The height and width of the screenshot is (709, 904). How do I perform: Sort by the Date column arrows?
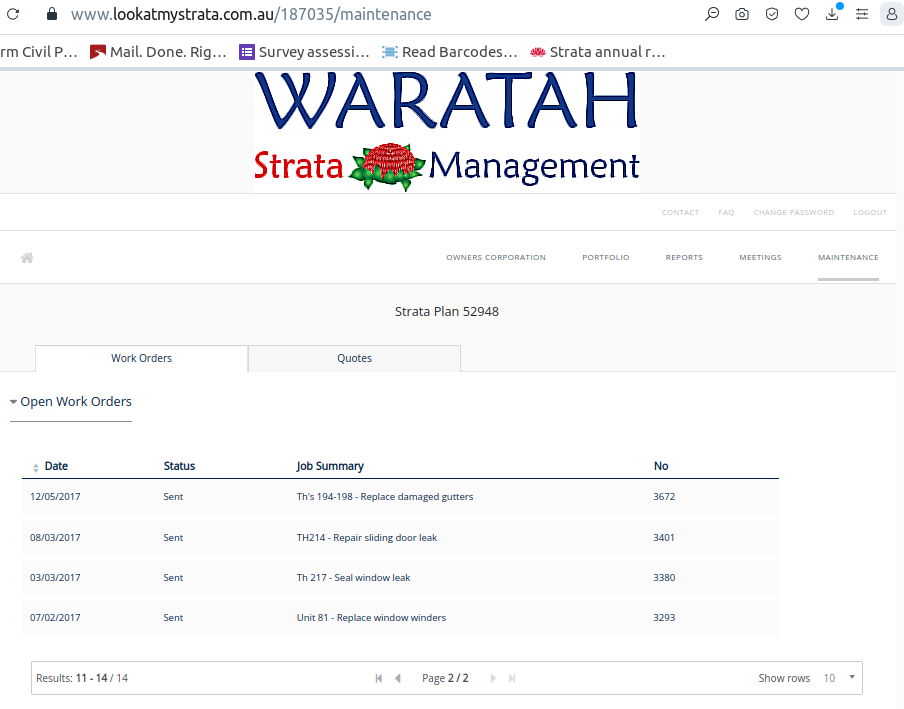(x=36, y=467)
